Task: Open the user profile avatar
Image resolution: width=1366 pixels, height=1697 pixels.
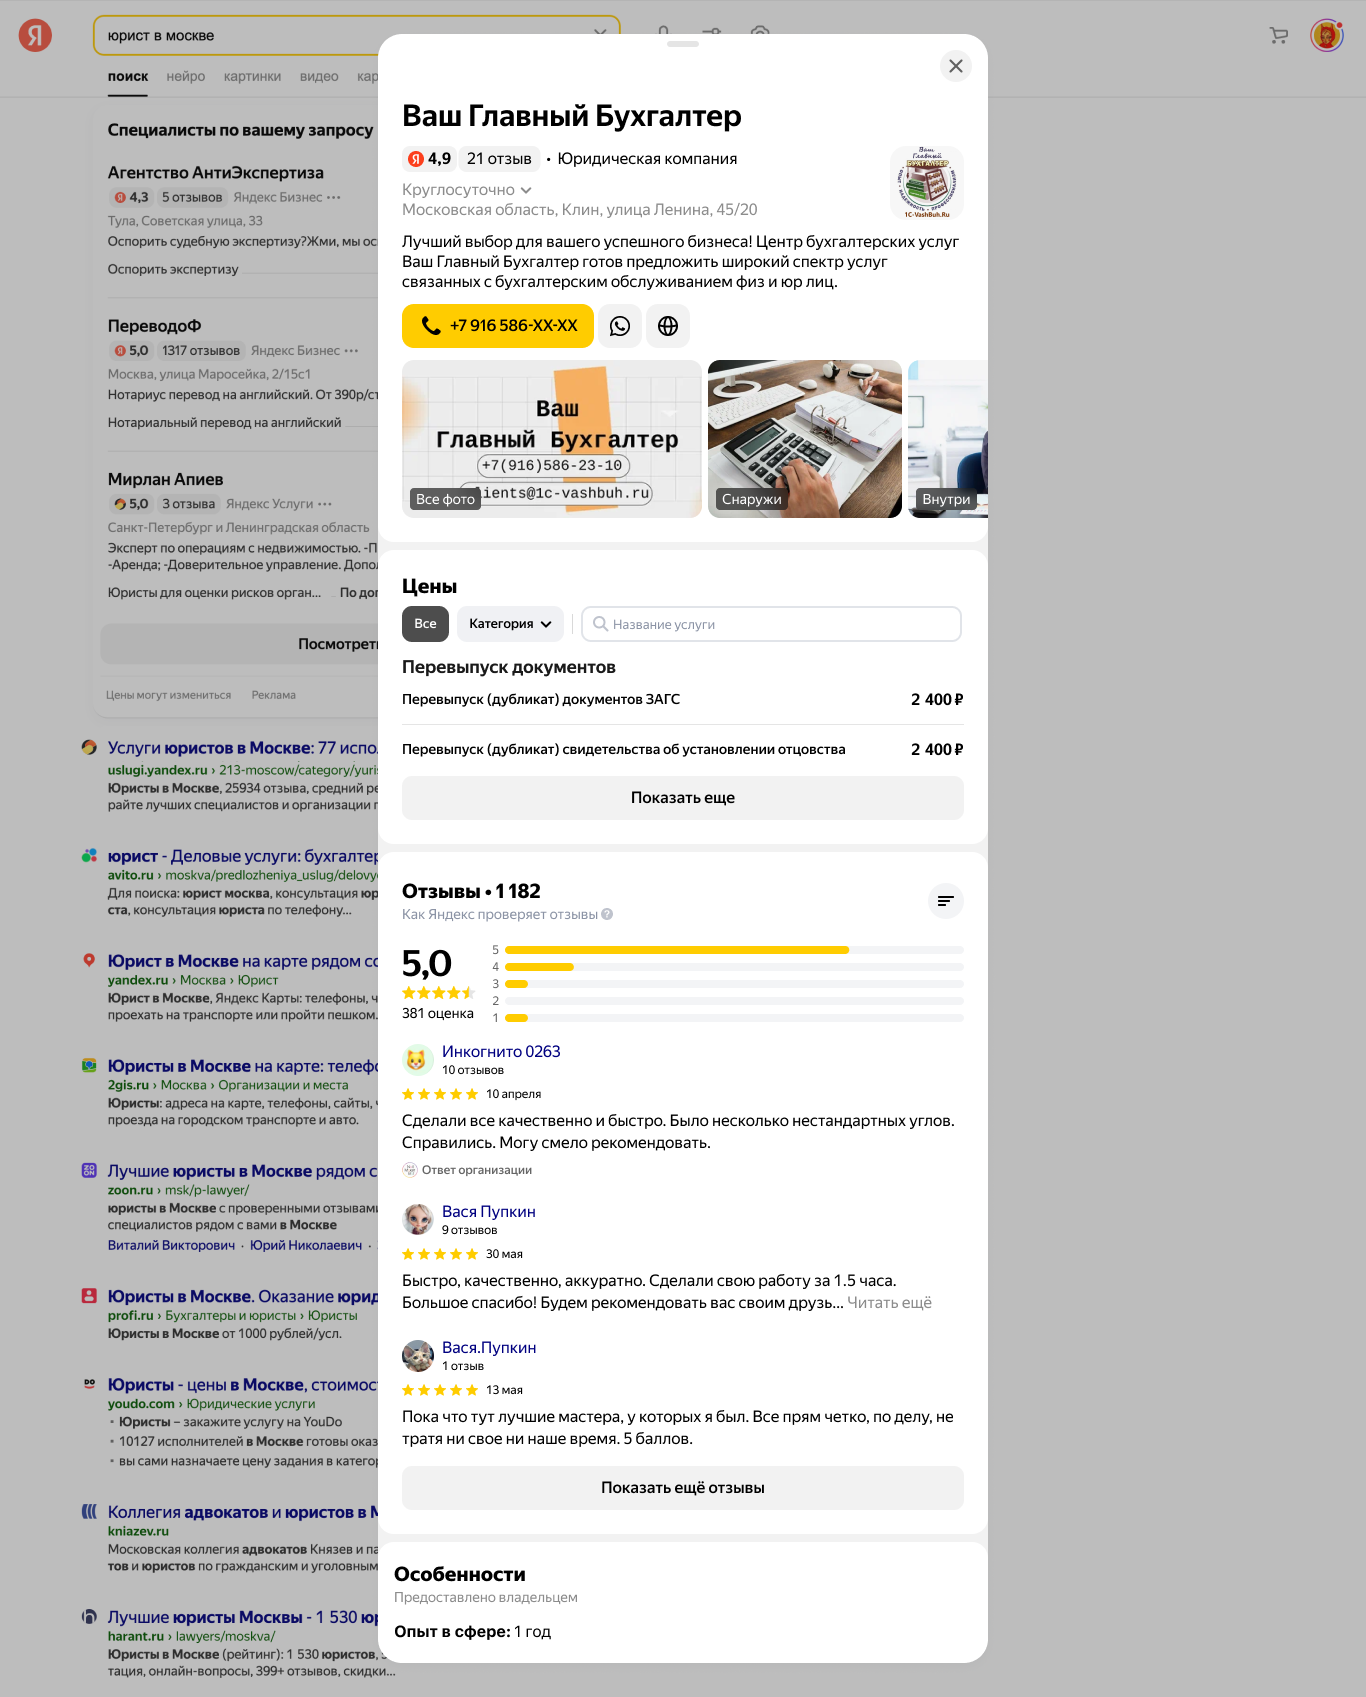Action: pos(1326,36)
